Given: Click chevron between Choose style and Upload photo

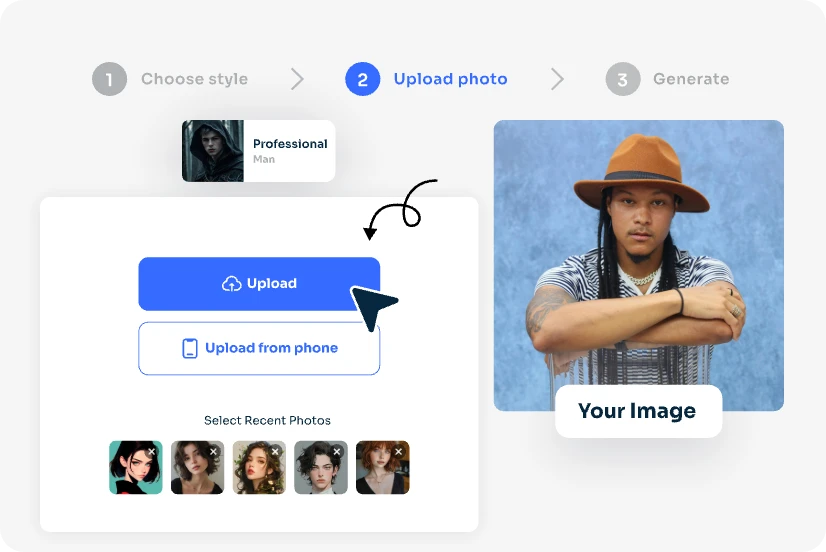Looking at the screenshot, I should tap(297, 79).
